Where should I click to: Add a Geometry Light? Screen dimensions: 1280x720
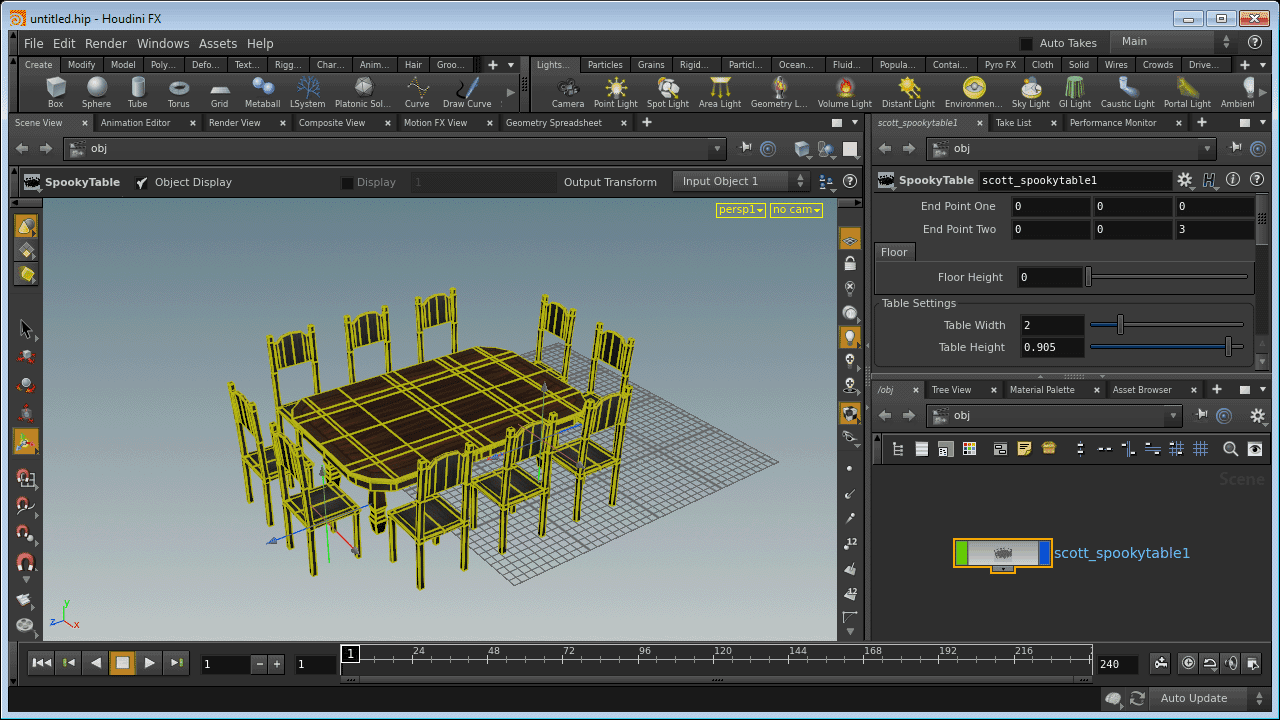[x=779, y=92]
